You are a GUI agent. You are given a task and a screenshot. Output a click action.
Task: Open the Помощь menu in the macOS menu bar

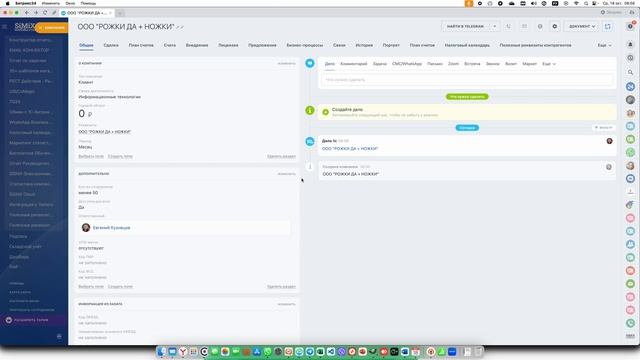[x=88, y=3]
